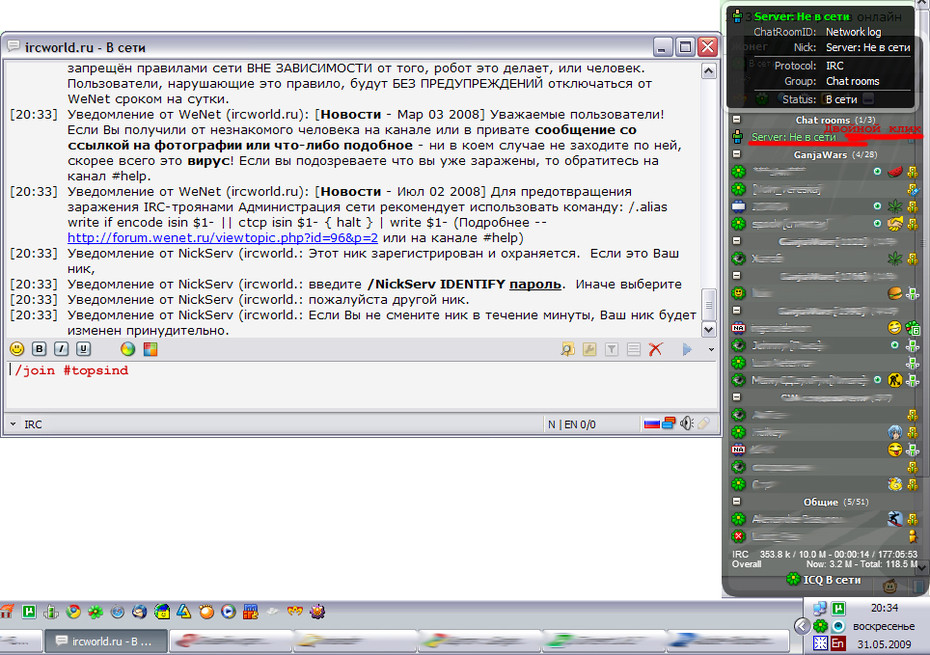Switch to ircworld.ru taskbar button
The width and height of the screenshot is (930, 655).
point(106,641)
